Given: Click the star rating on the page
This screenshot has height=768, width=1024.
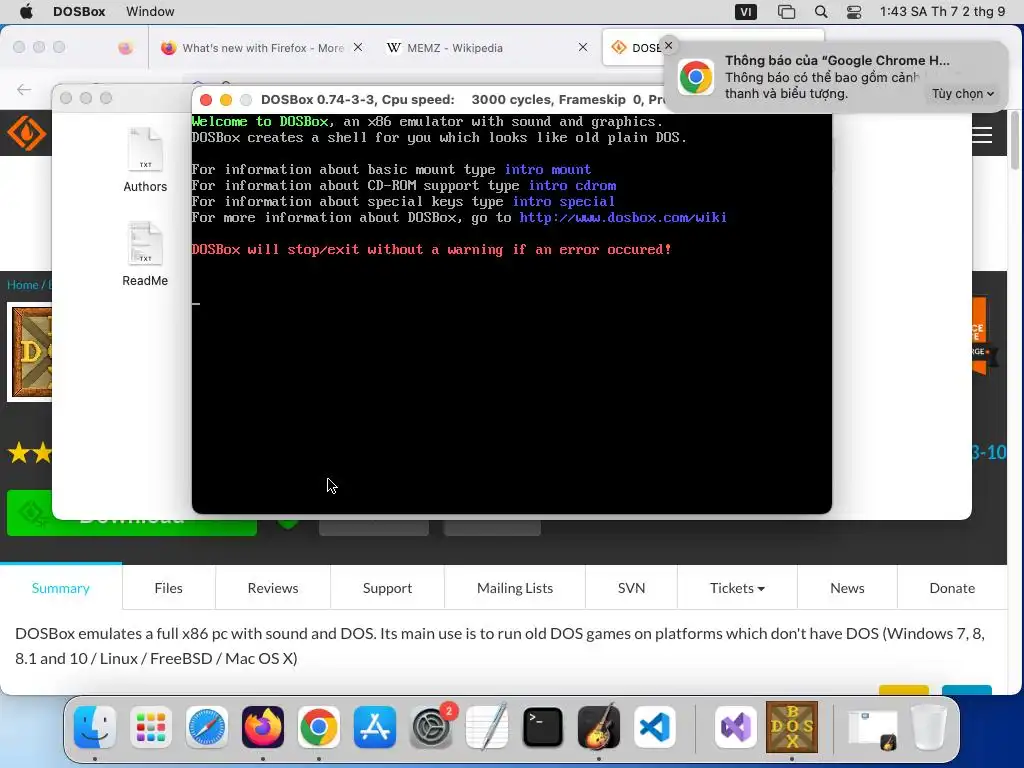Looking at the screenshot, I should pos(29,453).
